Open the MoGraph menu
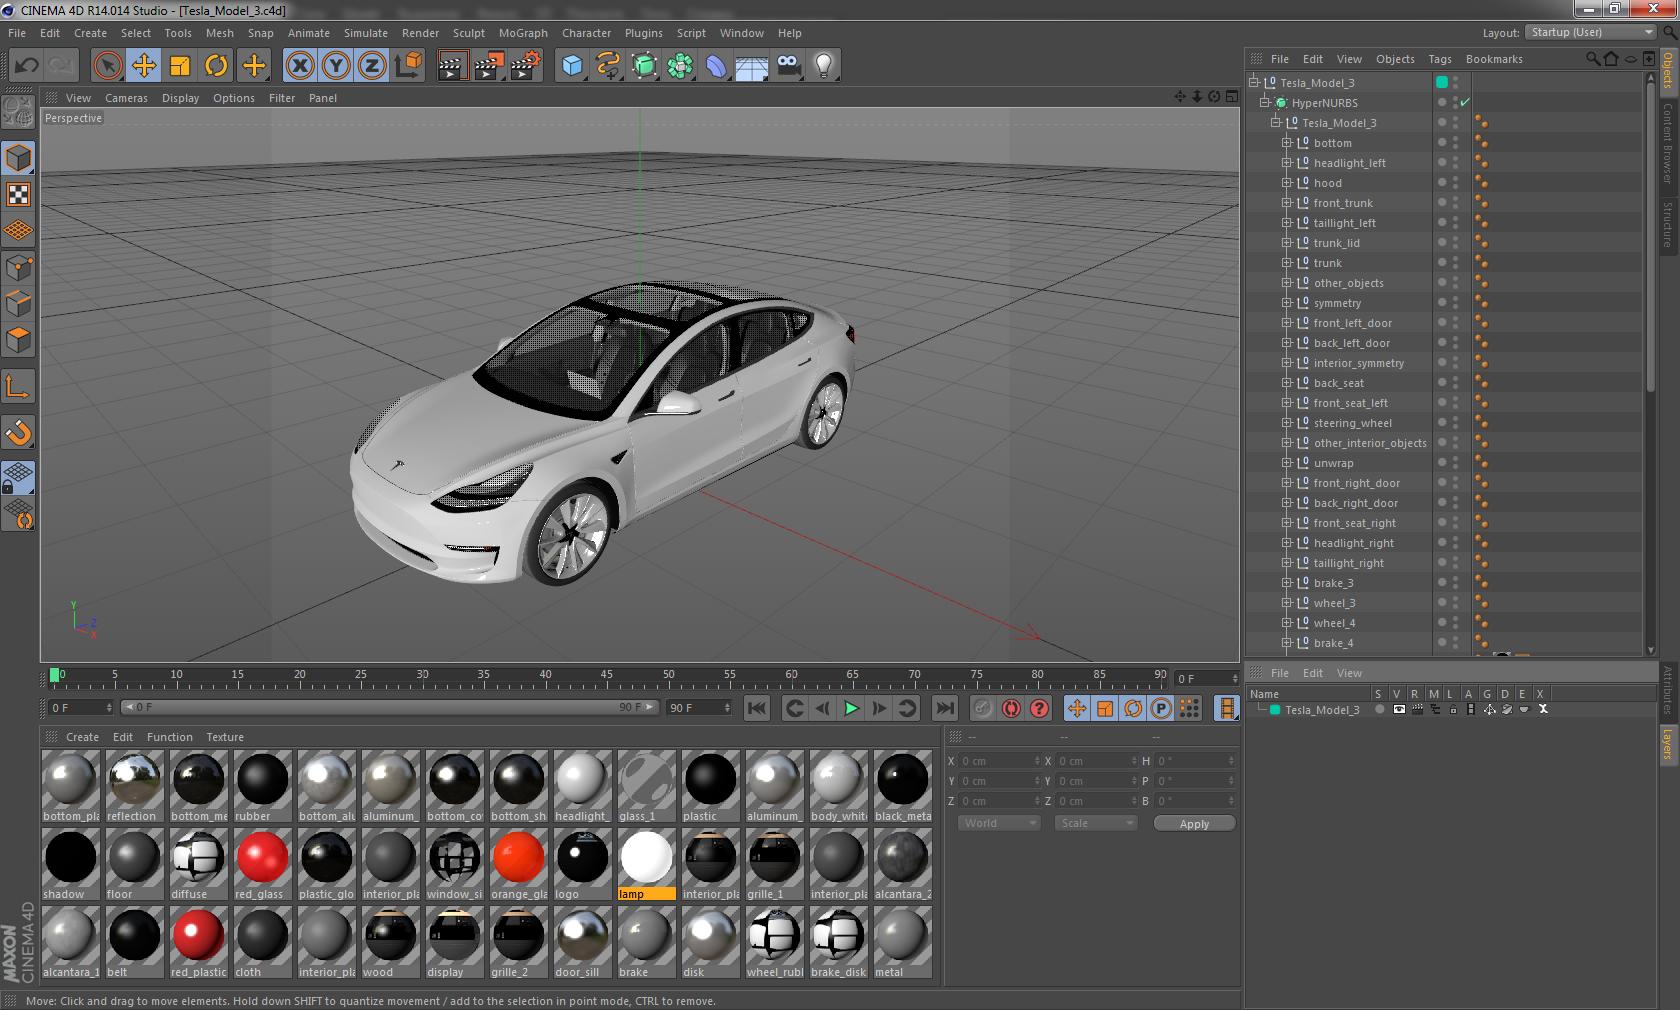The width and height of the screenshot is (1680, 1010). click(523, 33)
